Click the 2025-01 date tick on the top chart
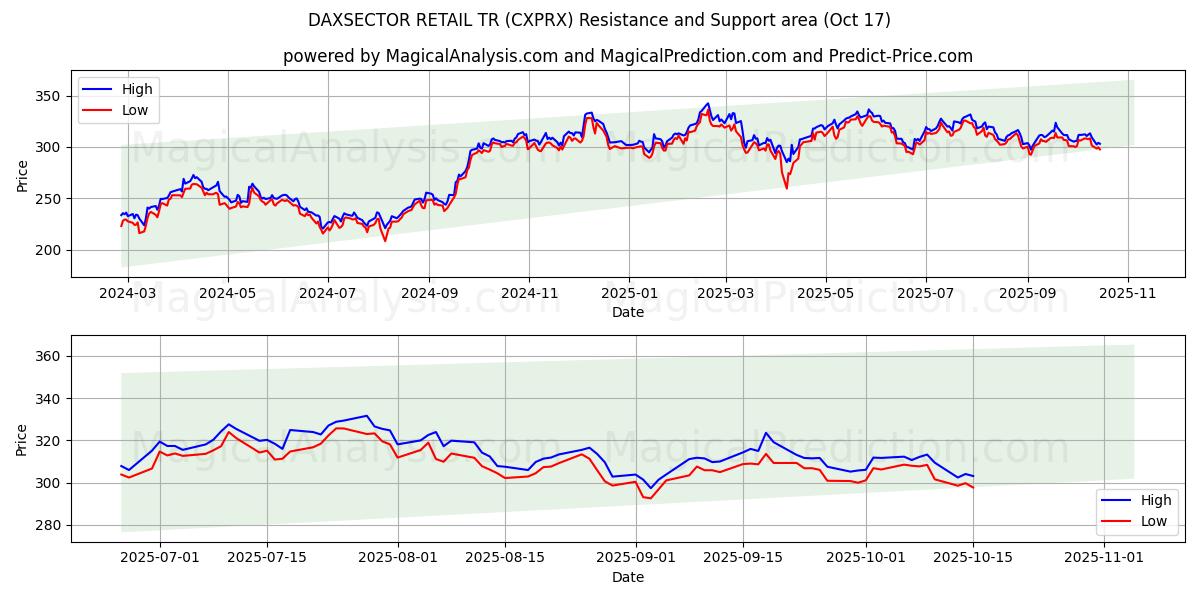This screenshot has height=600, width=1200. tap(628, 294)
